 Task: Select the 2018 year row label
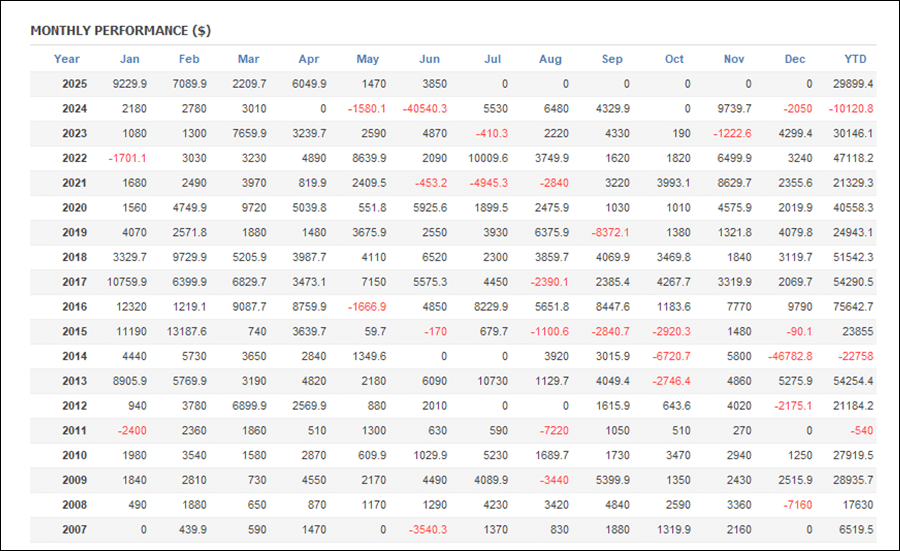[75, 257]
